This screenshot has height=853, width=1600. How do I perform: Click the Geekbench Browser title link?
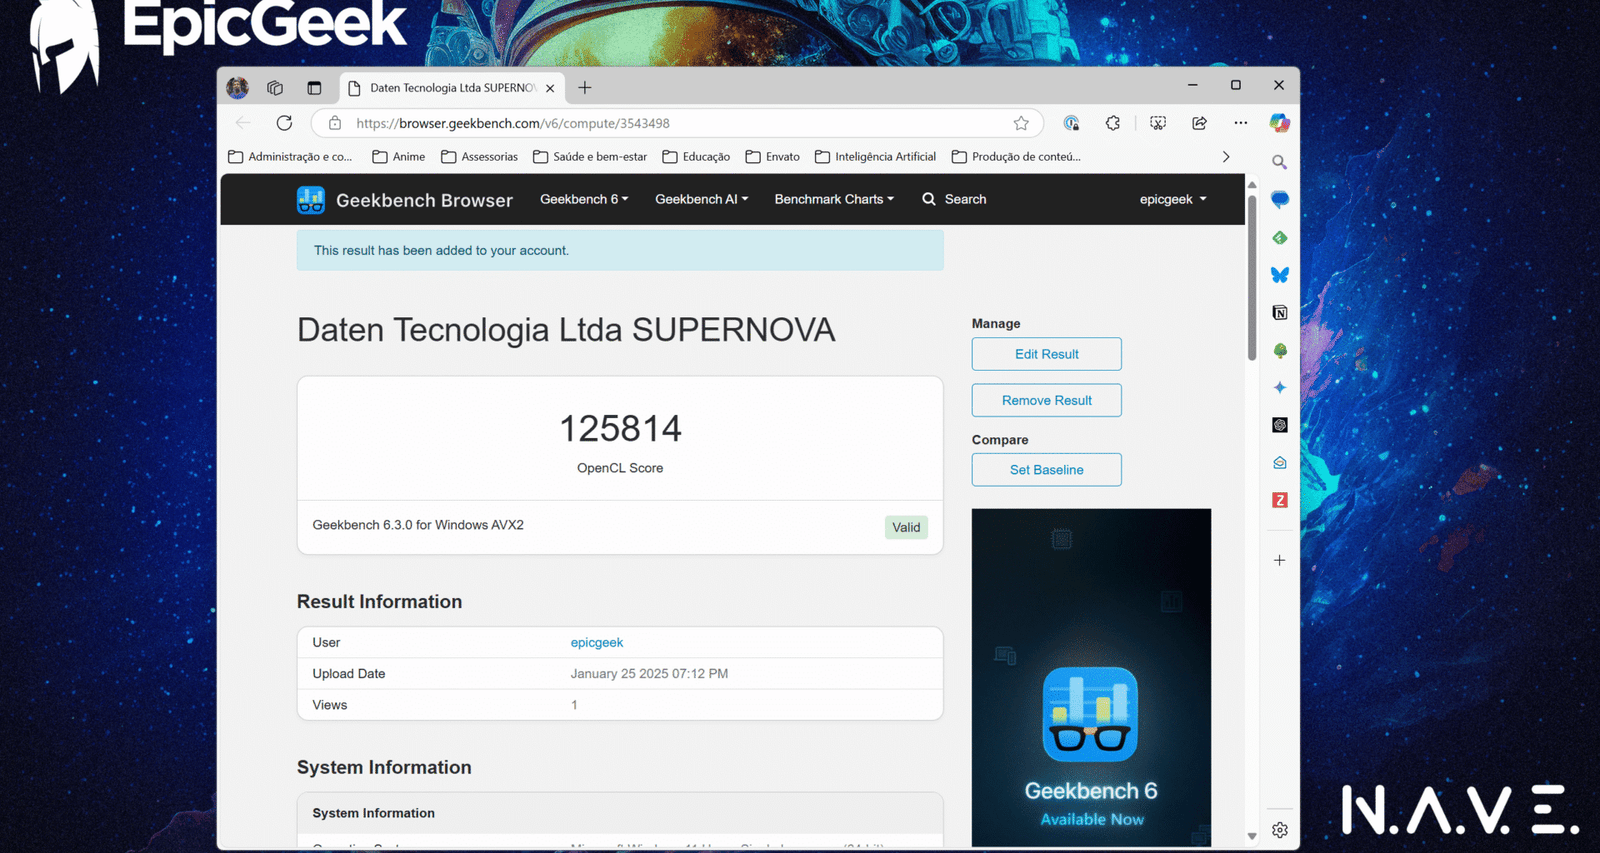tap(424, 200)
